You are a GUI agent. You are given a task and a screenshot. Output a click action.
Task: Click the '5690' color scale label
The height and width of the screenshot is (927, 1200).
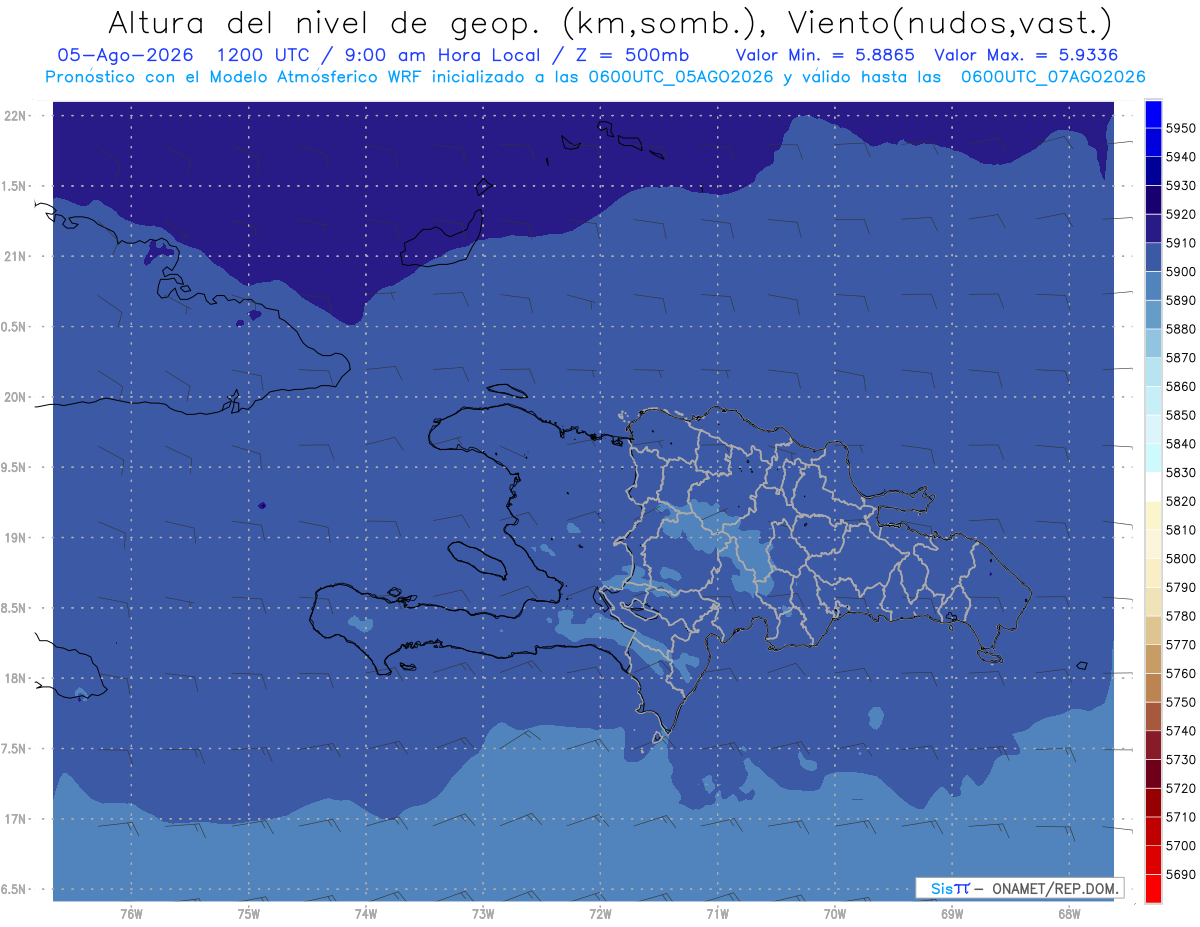point(1181,874)
